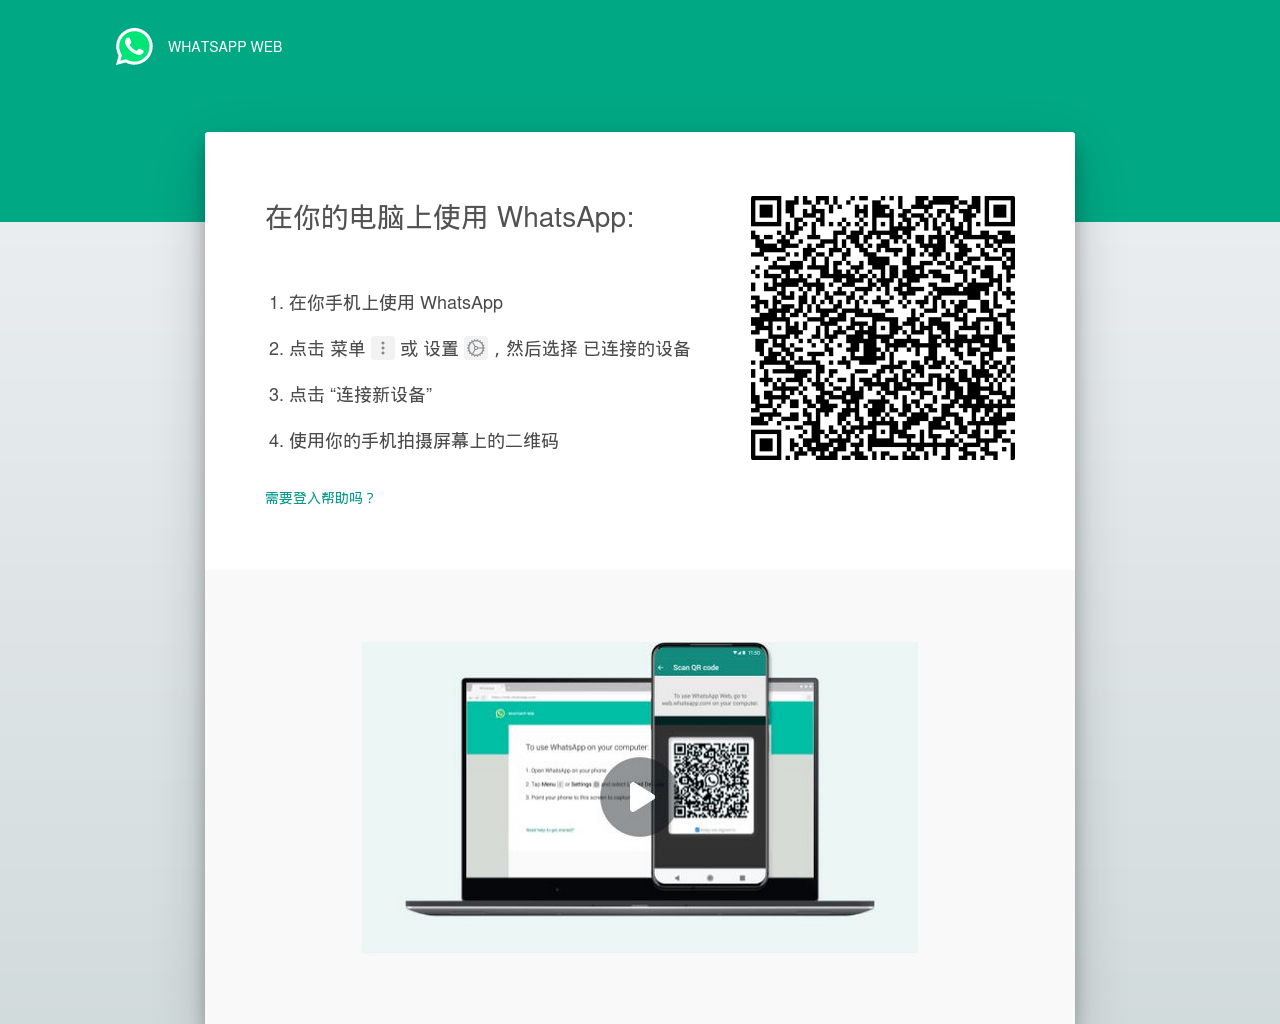Open the 需要登入帮助吗？ help link
This screenshot has width=1280, height=1024.
(x=320, y=498)
